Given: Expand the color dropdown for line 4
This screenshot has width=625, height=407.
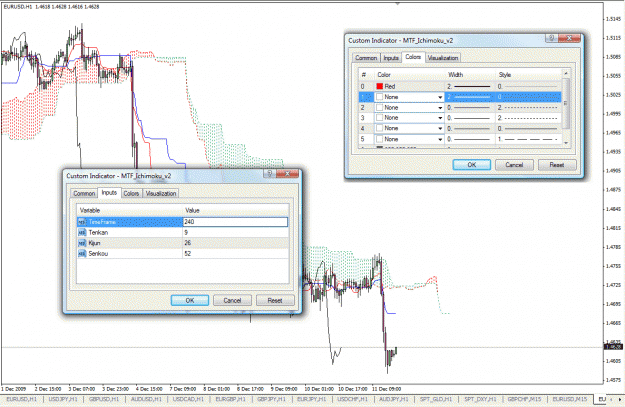Looking at the screenshot, I should (440, 128).
